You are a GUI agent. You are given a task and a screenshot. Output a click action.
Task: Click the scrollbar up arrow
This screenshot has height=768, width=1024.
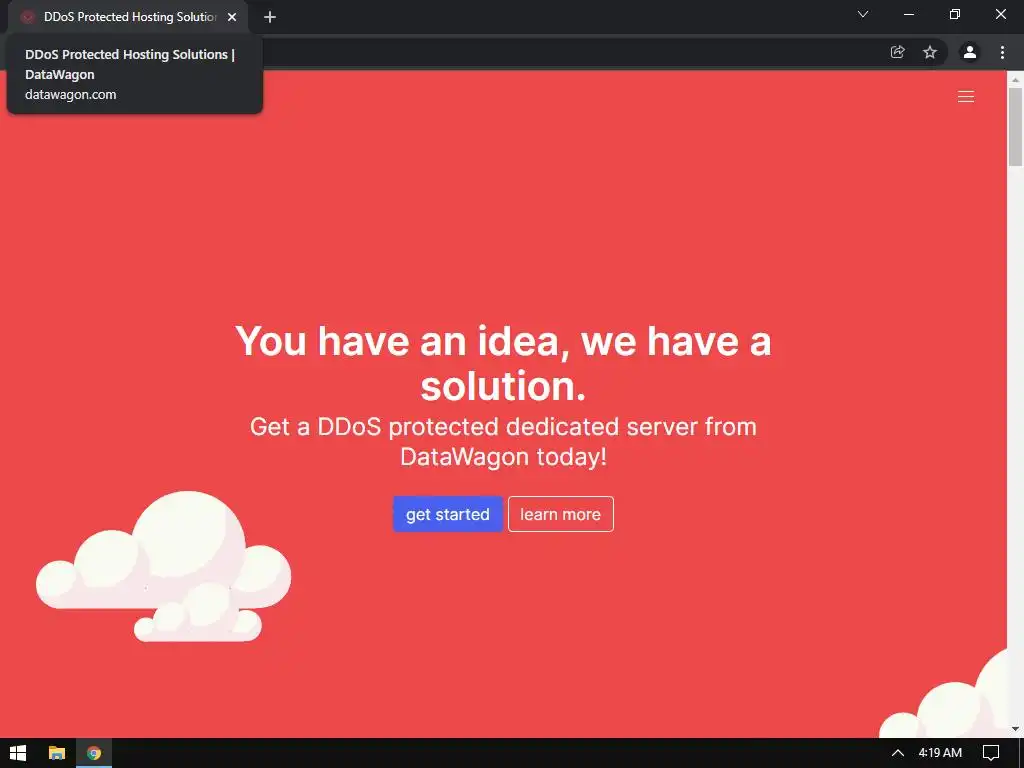1015,79
